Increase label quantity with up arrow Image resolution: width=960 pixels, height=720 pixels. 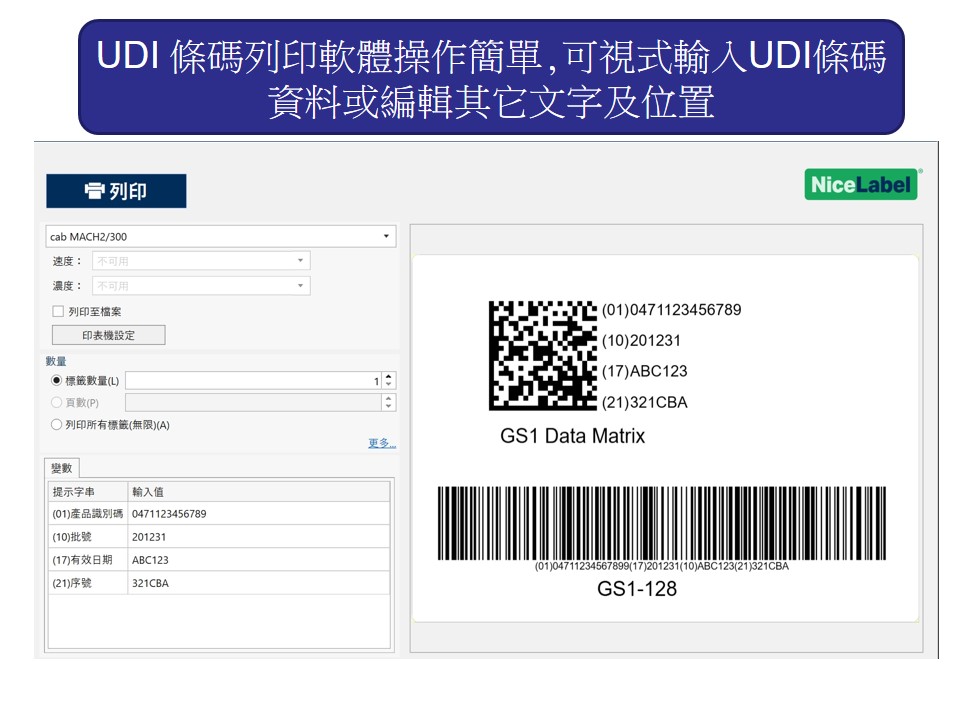(x=389, y=377)
